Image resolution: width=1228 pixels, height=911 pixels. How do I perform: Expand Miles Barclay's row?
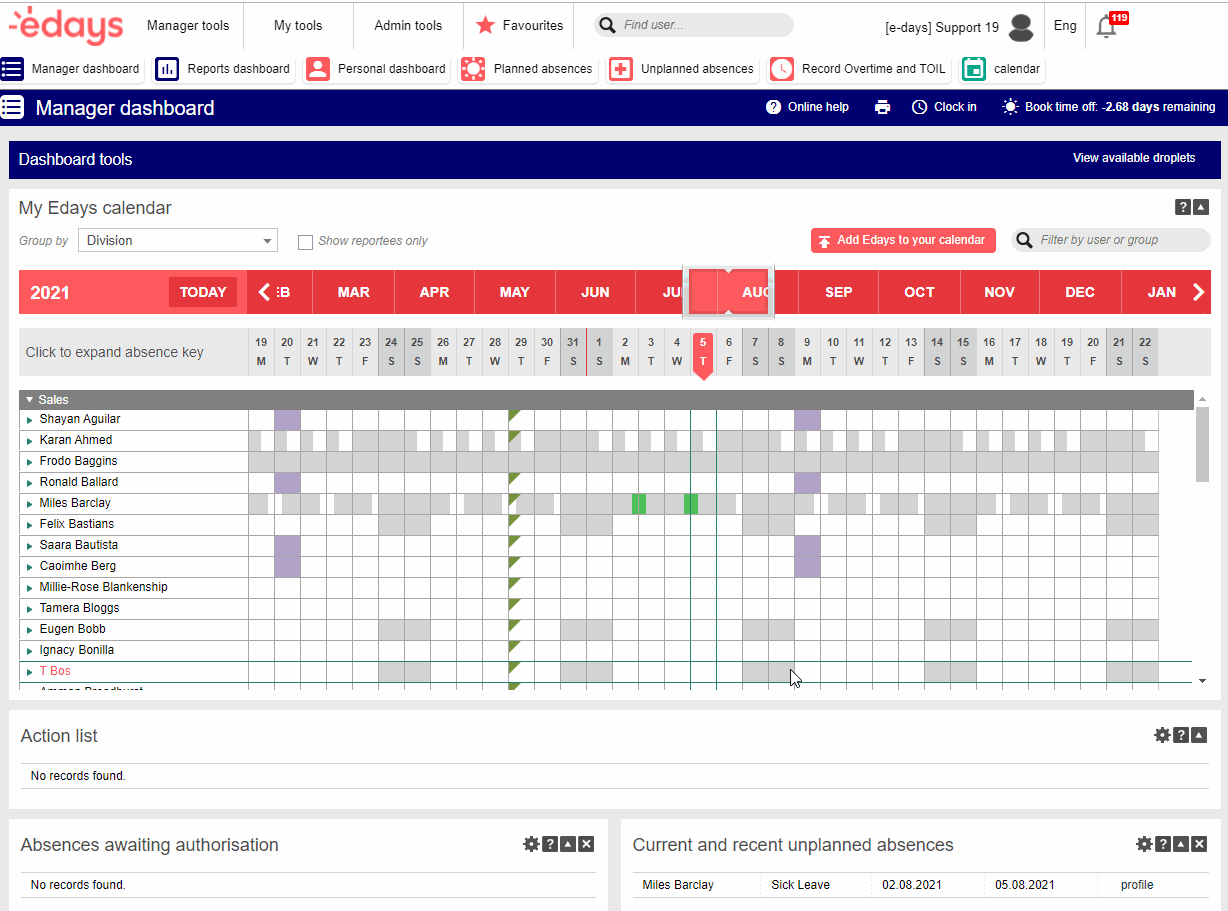pyautogui.click(x=30, y=504)
